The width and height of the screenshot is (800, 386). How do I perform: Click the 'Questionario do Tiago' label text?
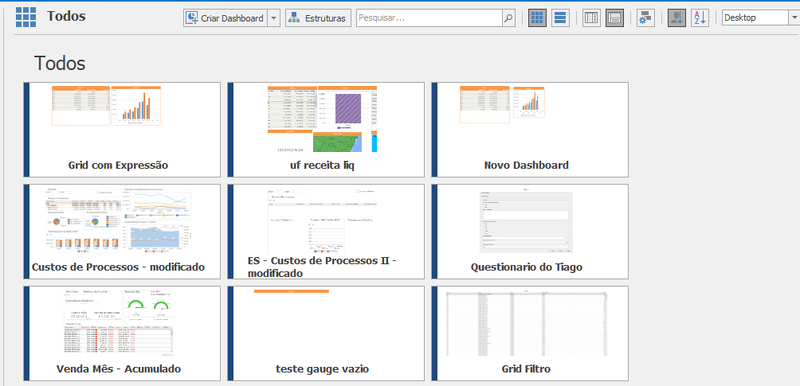tap(527, 267)
